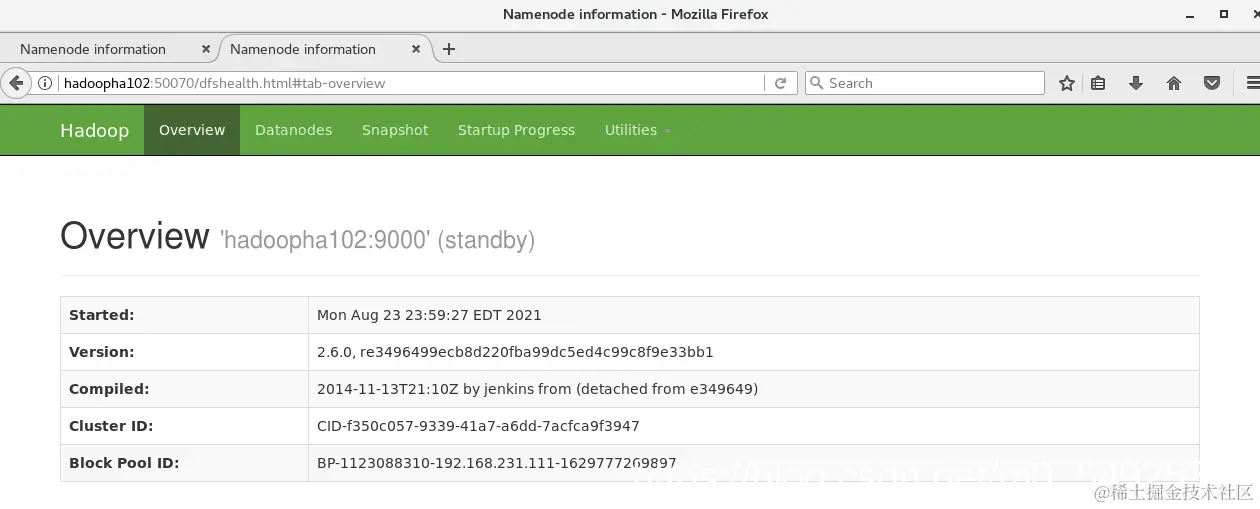This screenshot has height=509, width=1260.
Task: Open the Downloads arrow icon
Action: [x=1136, y=83]
